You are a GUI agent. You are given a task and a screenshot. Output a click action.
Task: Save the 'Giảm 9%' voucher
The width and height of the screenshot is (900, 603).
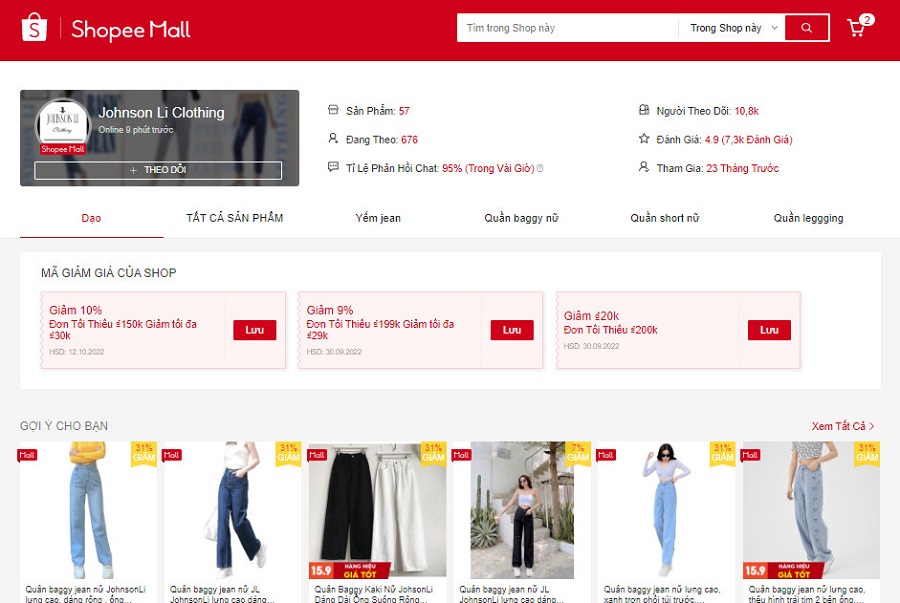click(512, 330)
